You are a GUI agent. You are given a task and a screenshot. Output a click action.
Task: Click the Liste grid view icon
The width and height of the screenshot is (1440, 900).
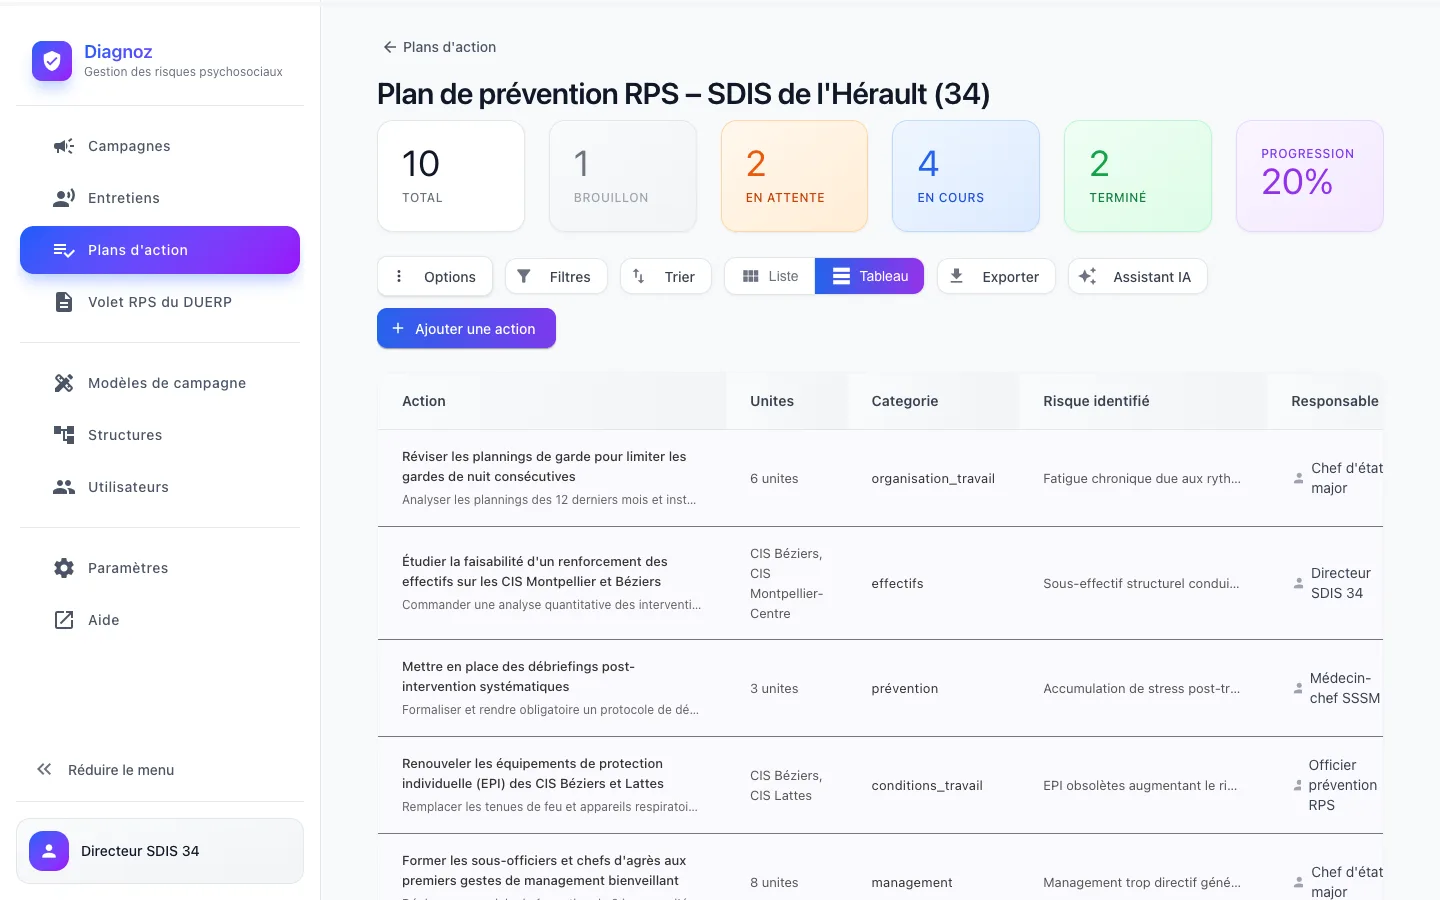tap(751, 276)
